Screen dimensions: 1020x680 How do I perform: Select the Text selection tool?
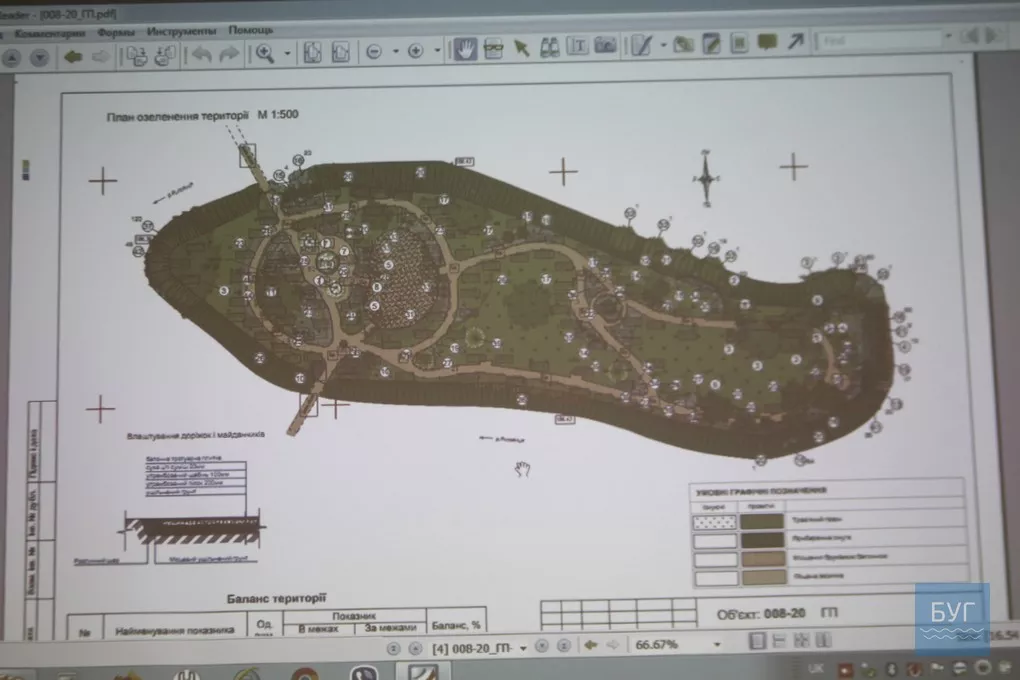coord(577,47)
